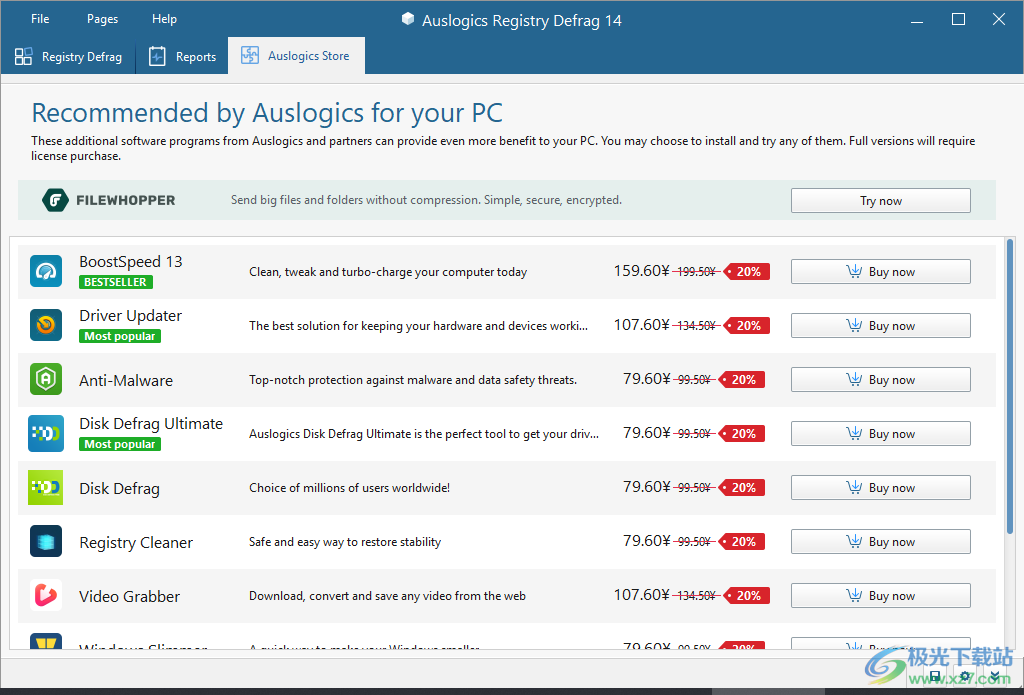1024x695 pixels.
Task: Click Most popular badge under Driver Updater
Action: [120, 336]
